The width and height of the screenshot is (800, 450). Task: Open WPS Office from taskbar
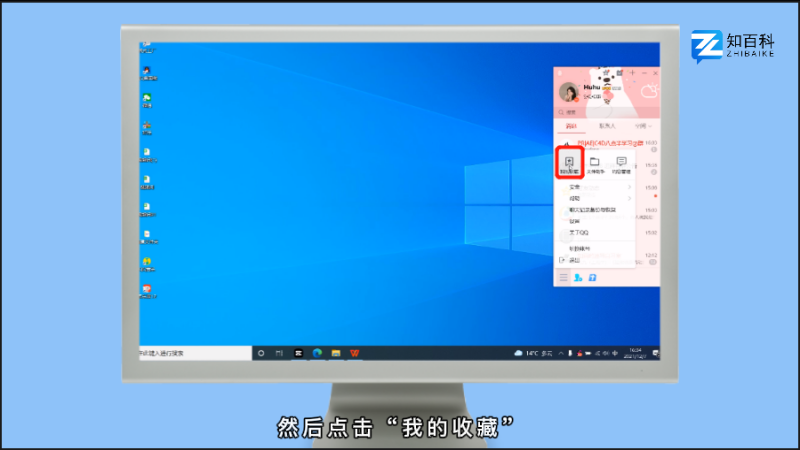point(355,353)
